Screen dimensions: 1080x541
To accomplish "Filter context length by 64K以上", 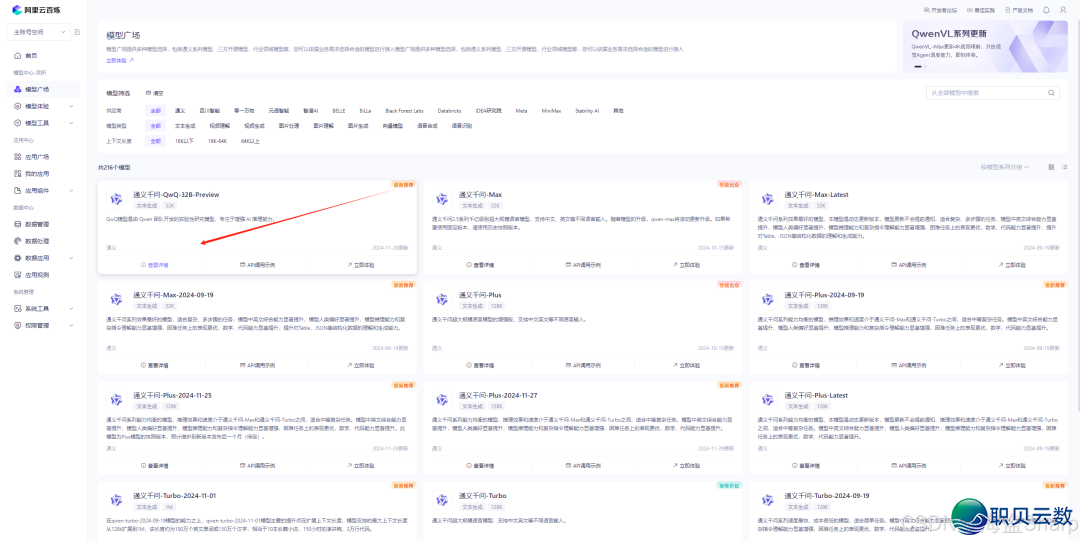I will point(250,141).
